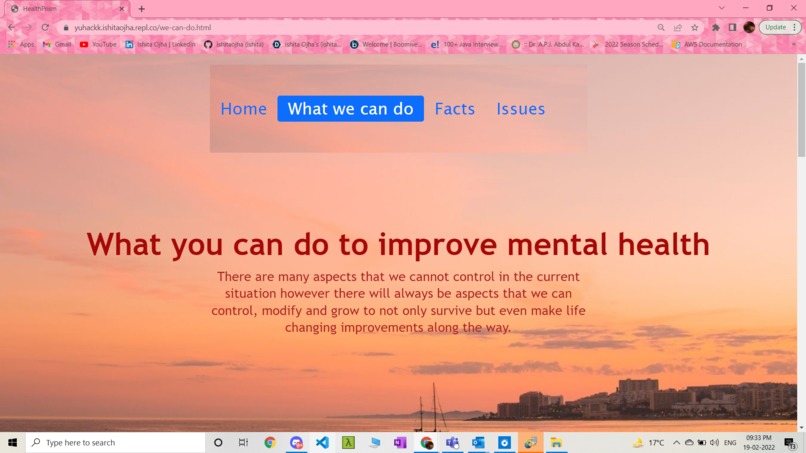This screenshot has width=806, height=453.
Task: Close the HealthPrism tab
Action: click(122, 9)
